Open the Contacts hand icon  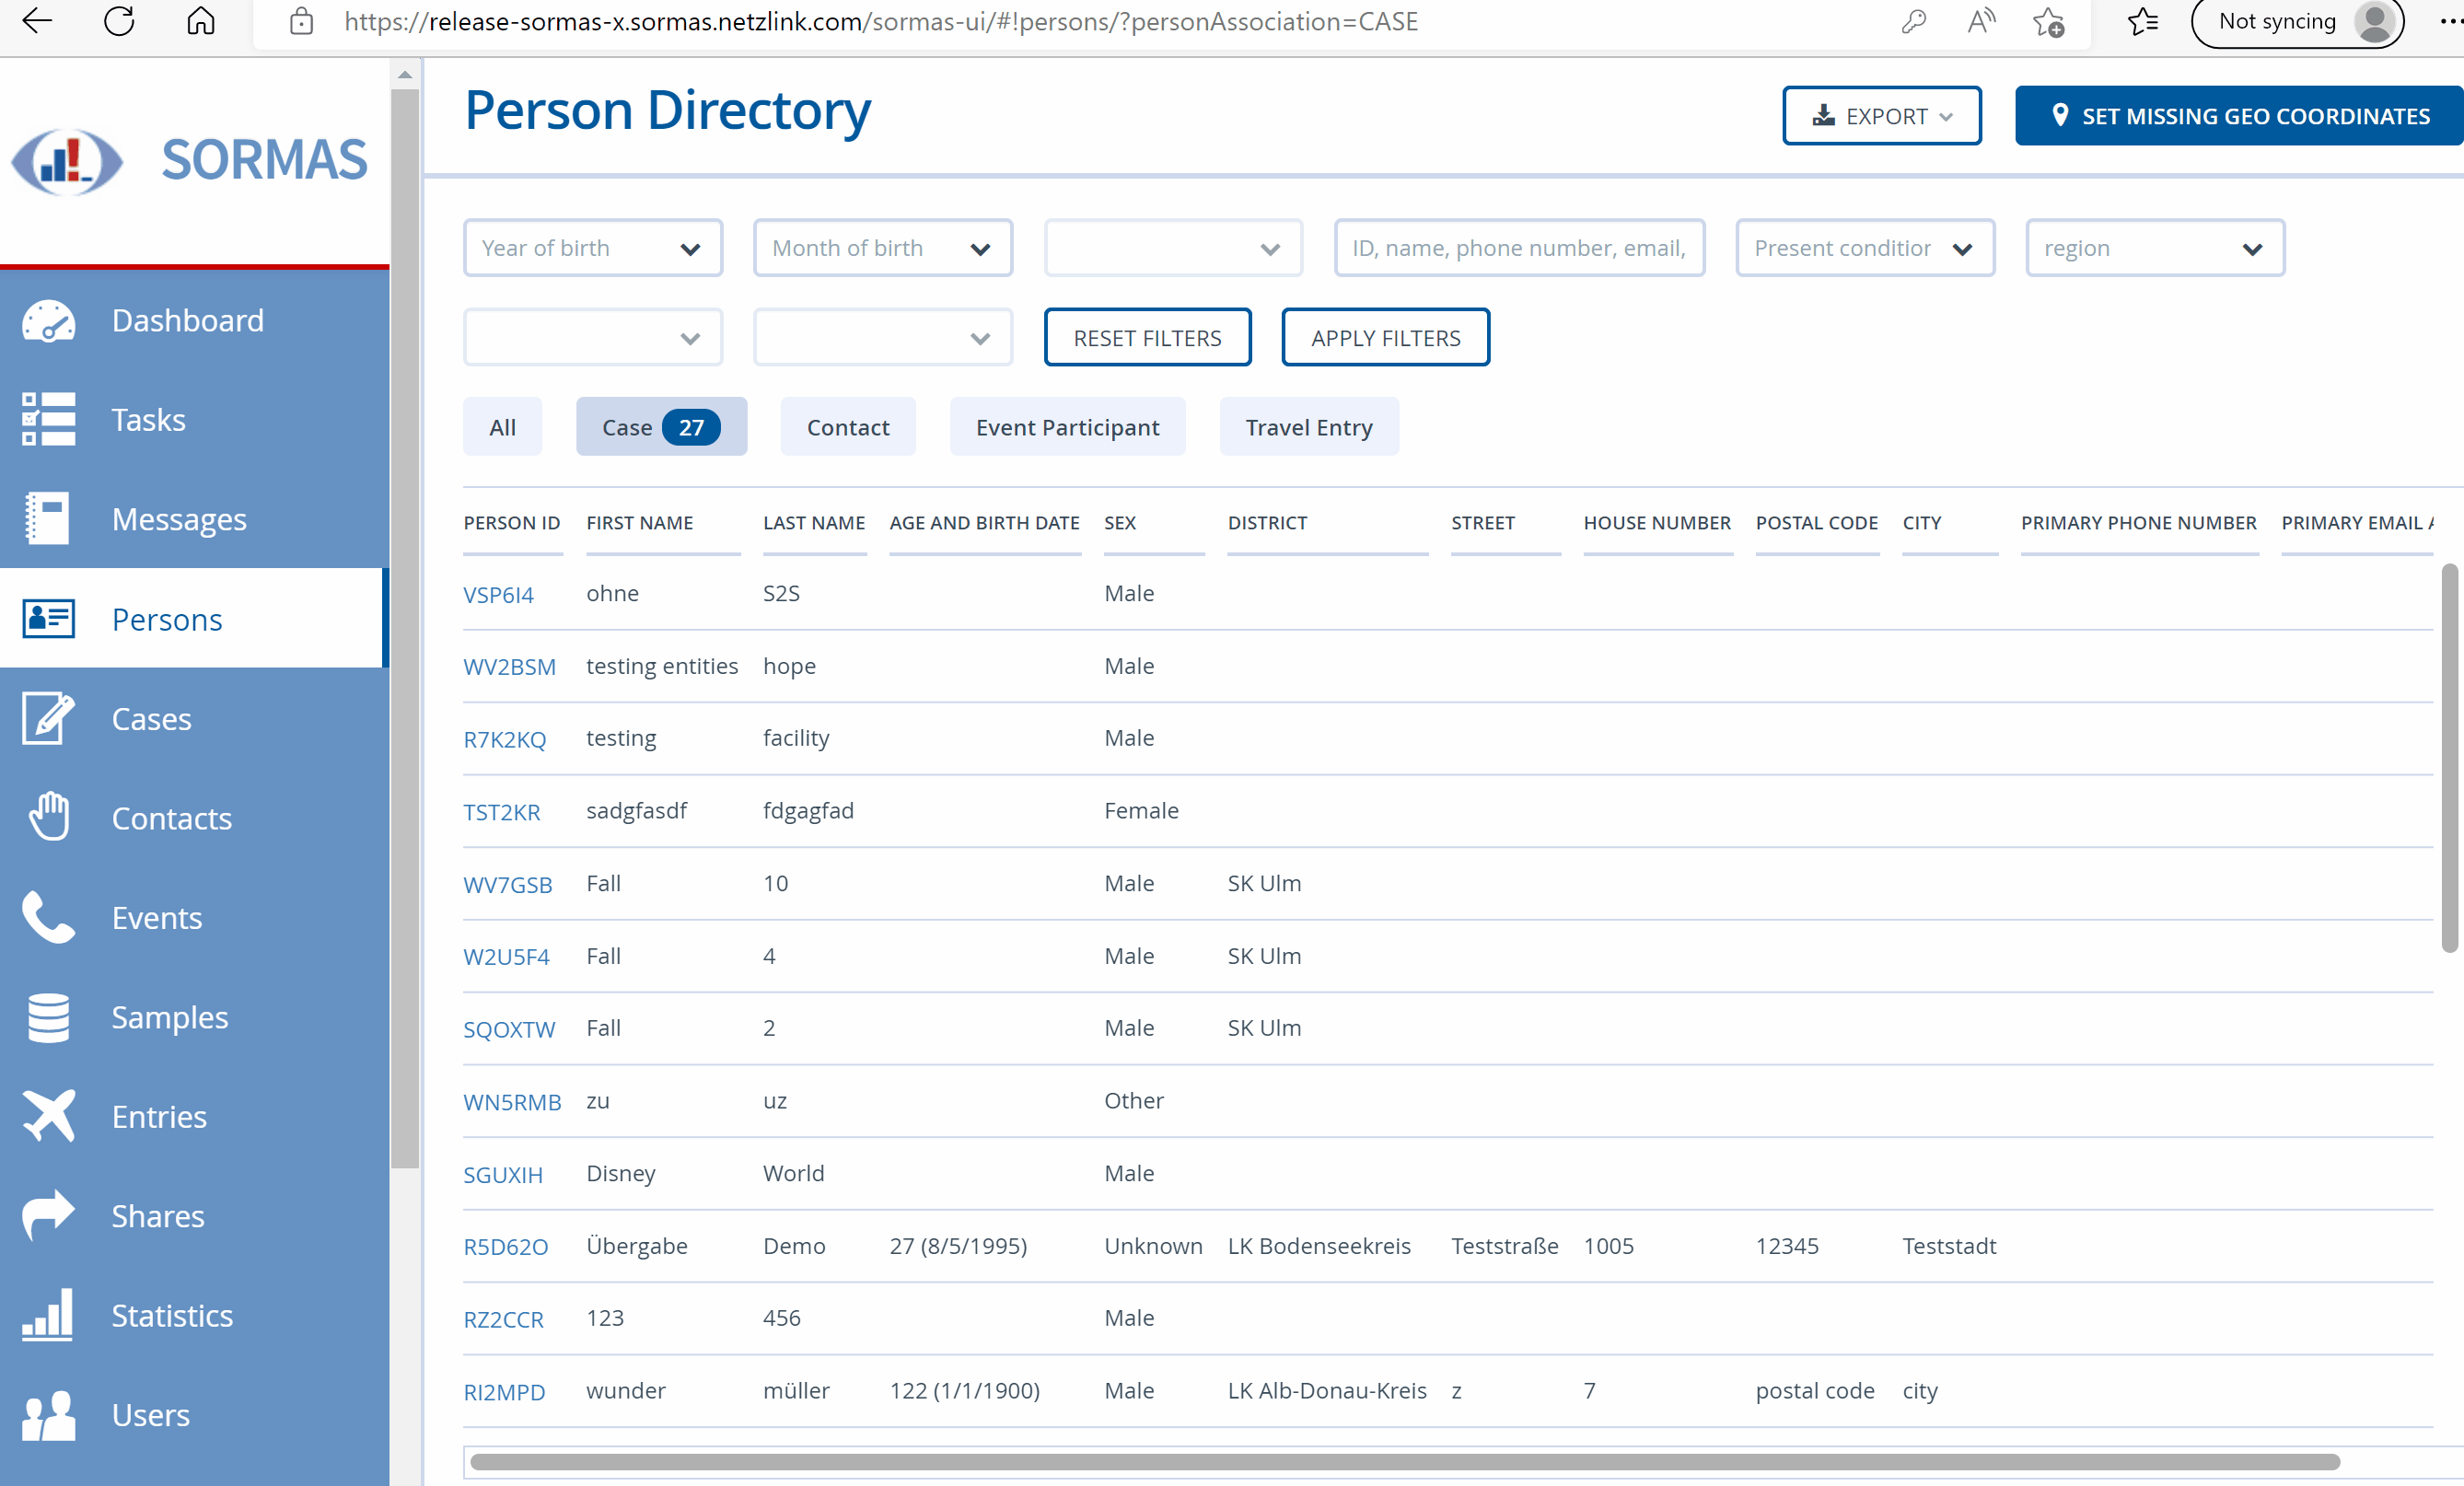coord(48,818)
